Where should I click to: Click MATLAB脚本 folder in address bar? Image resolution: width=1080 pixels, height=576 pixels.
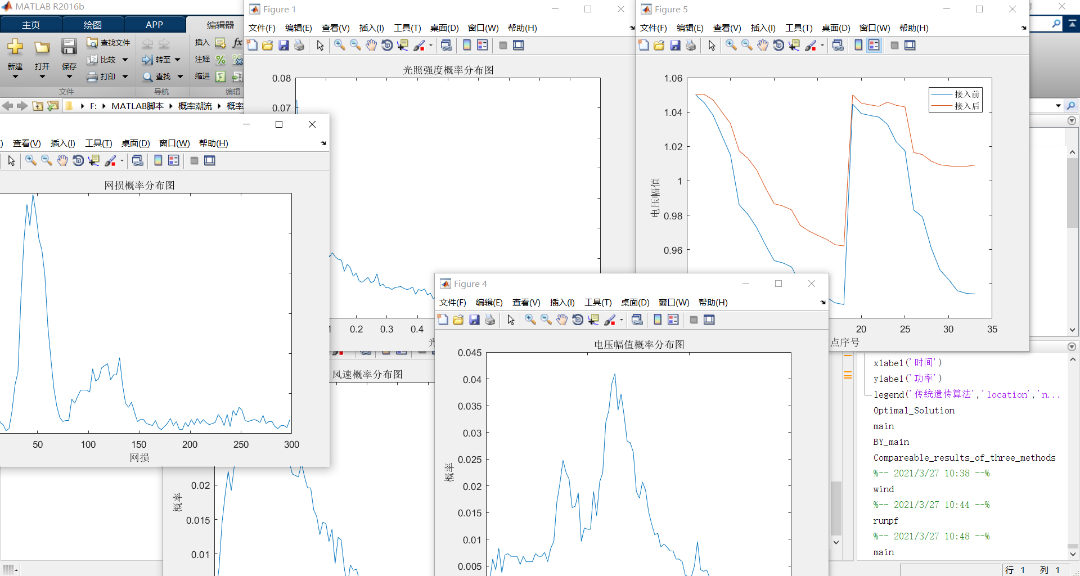pos(137,106)
